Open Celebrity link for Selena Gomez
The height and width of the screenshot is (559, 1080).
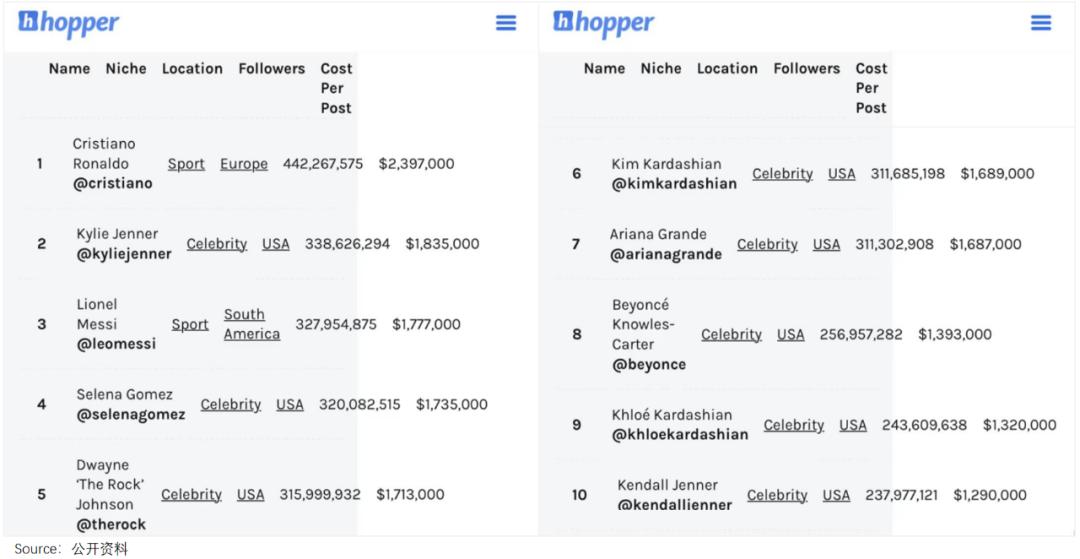tap(231, 404)
